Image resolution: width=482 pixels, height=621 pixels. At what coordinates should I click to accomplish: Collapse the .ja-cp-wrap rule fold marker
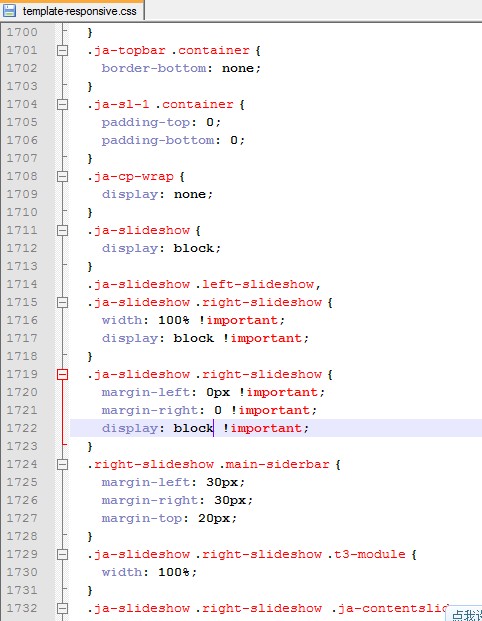click(x=63, y=177)
